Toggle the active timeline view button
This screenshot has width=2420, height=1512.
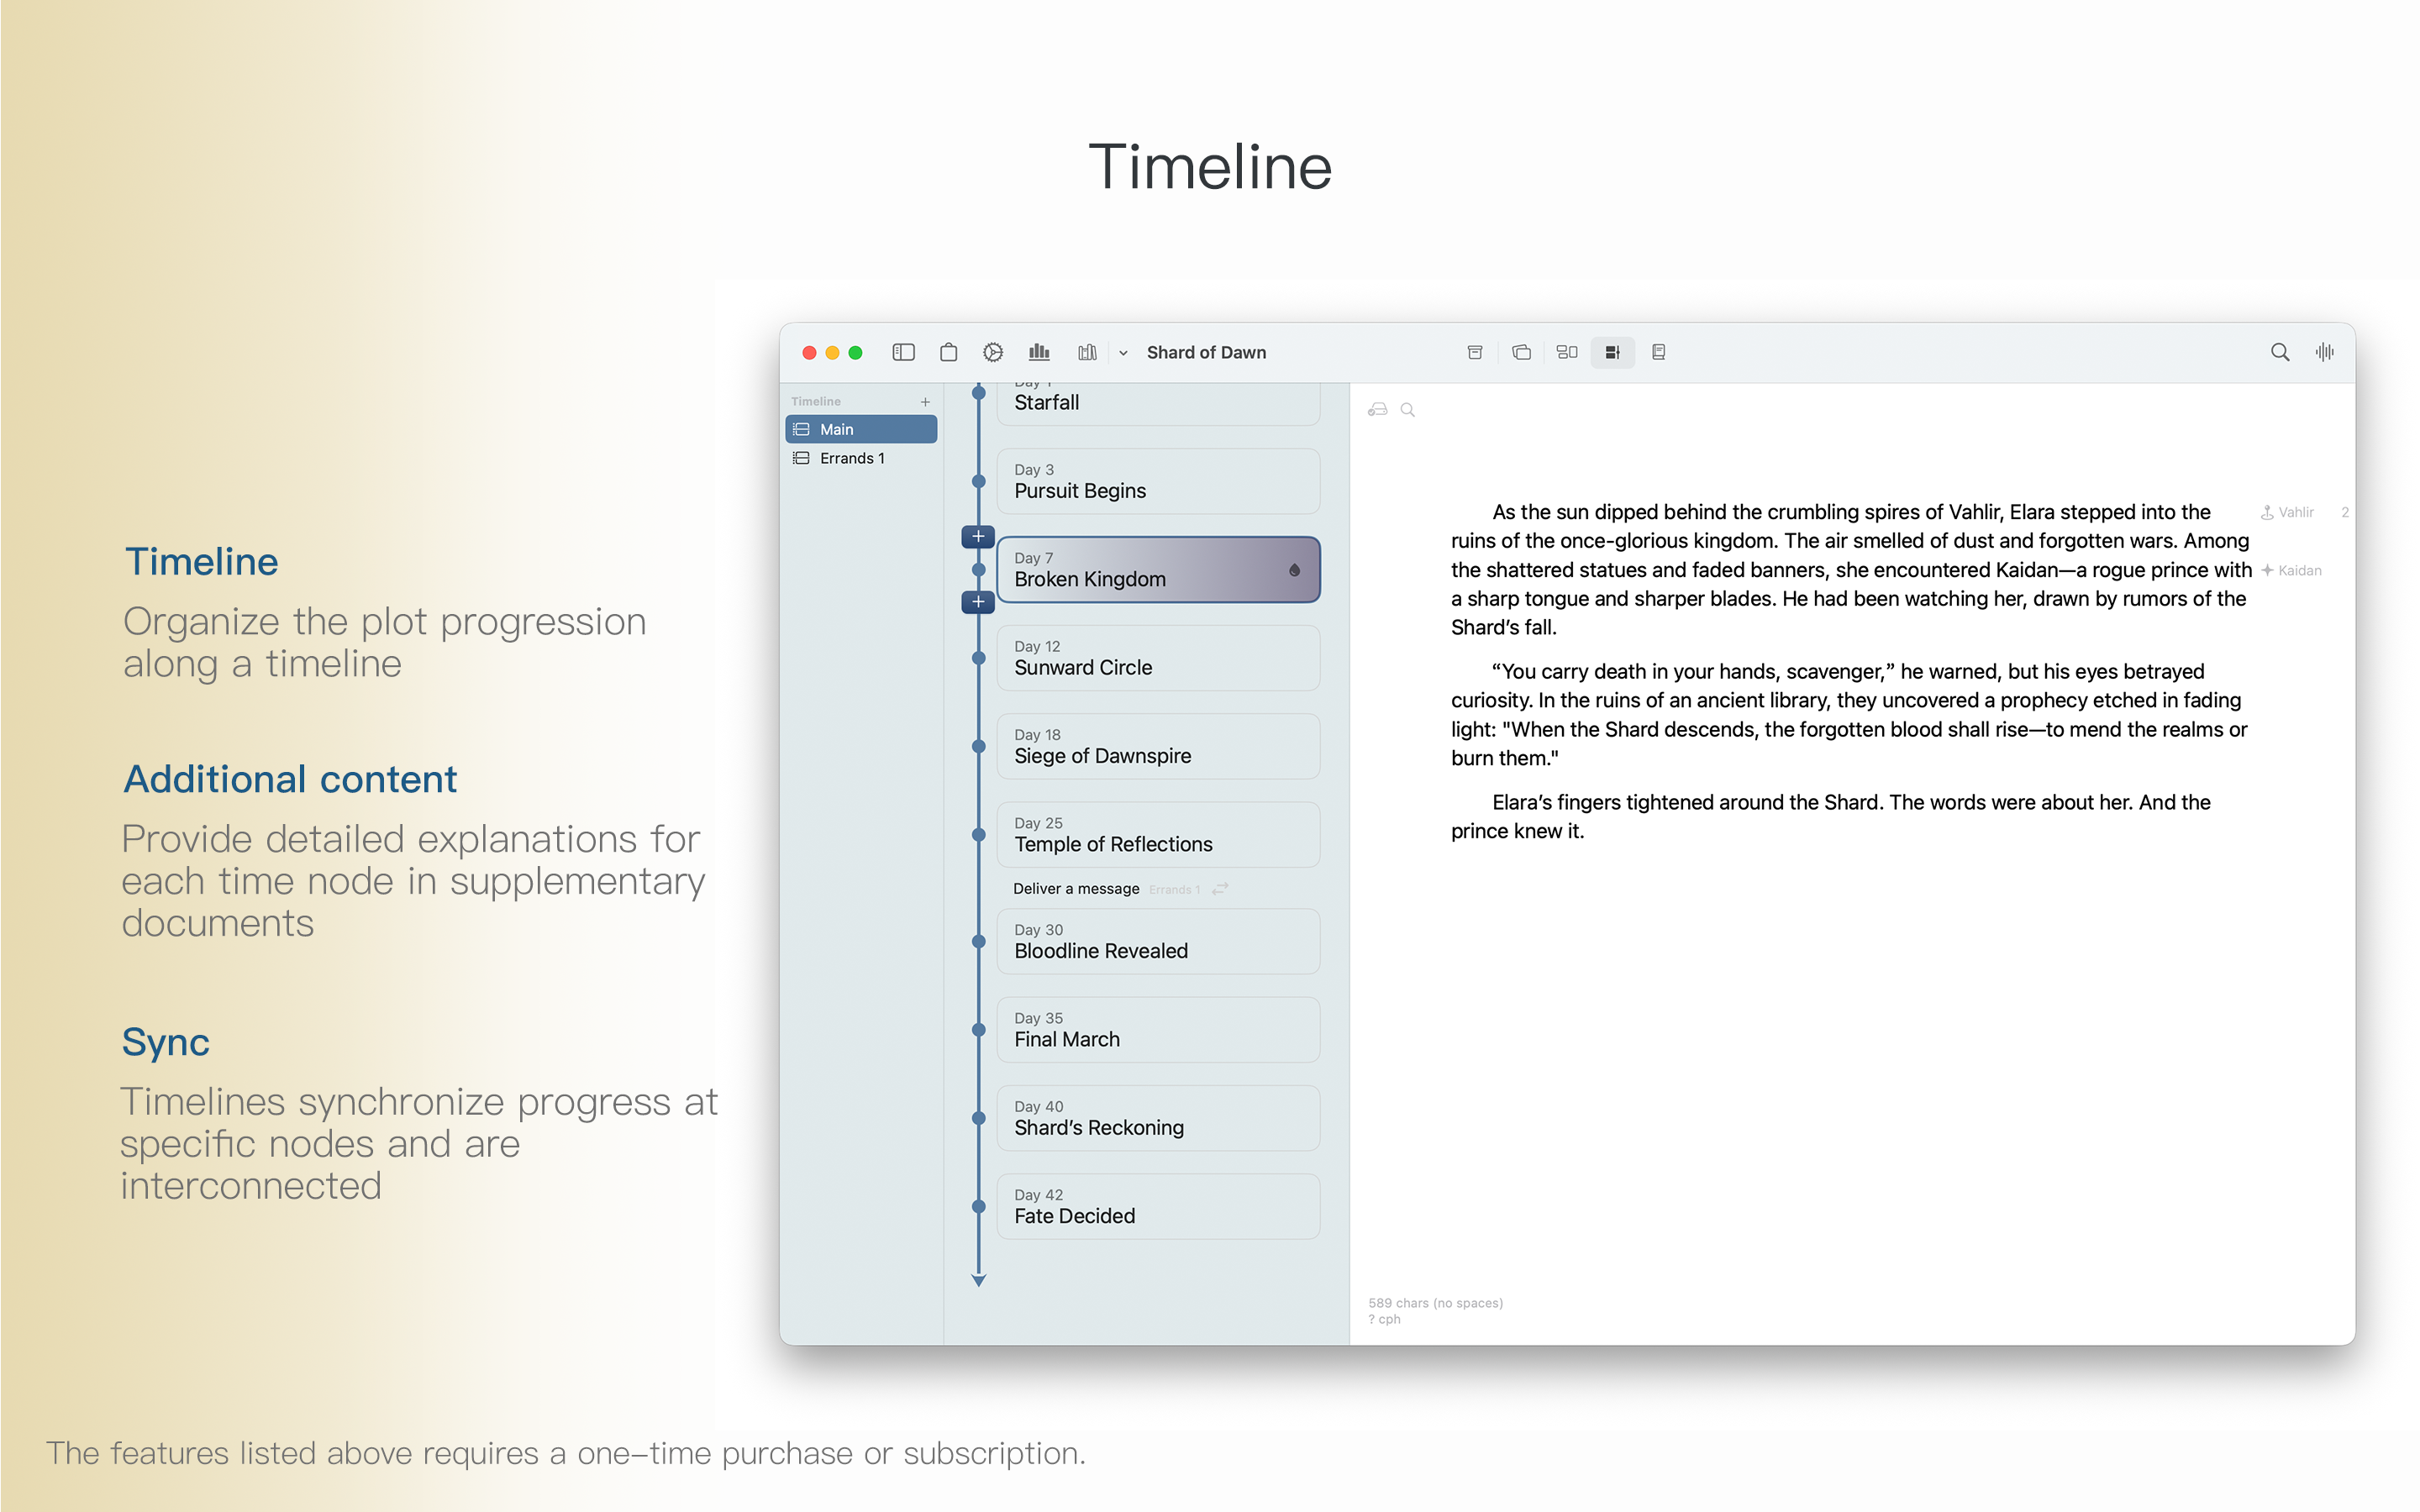(x=1612, y=352)
